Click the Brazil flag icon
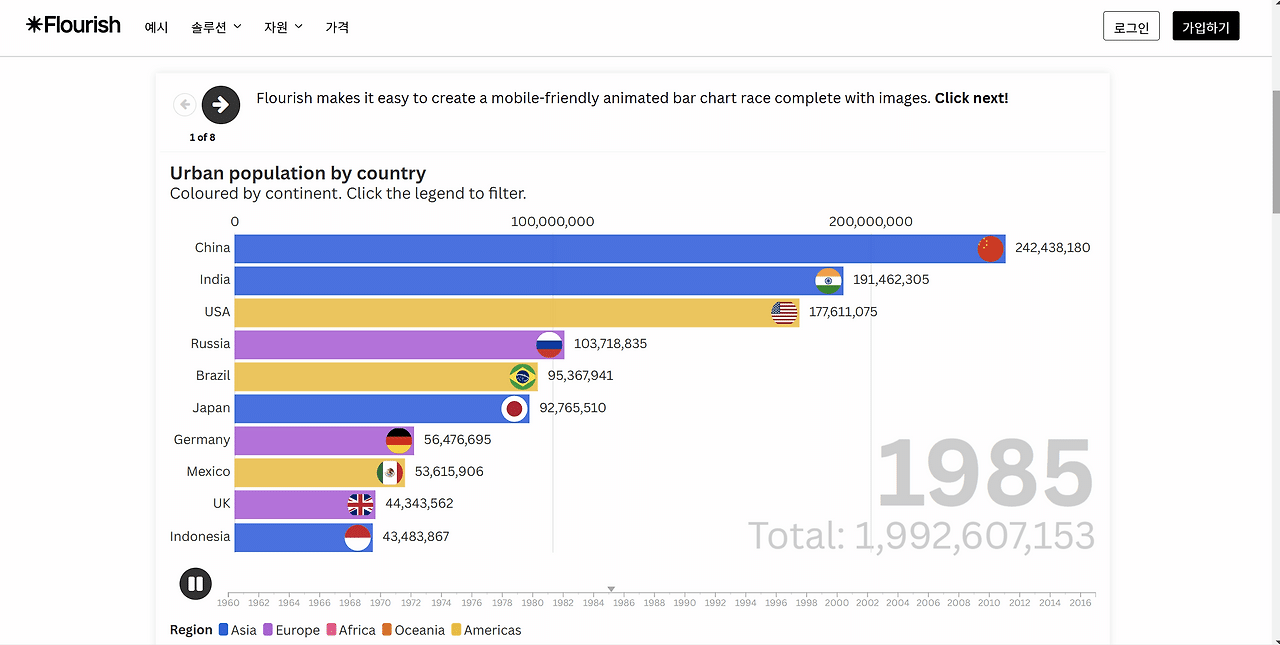1280x645 pixels. [x=521, y=376]
